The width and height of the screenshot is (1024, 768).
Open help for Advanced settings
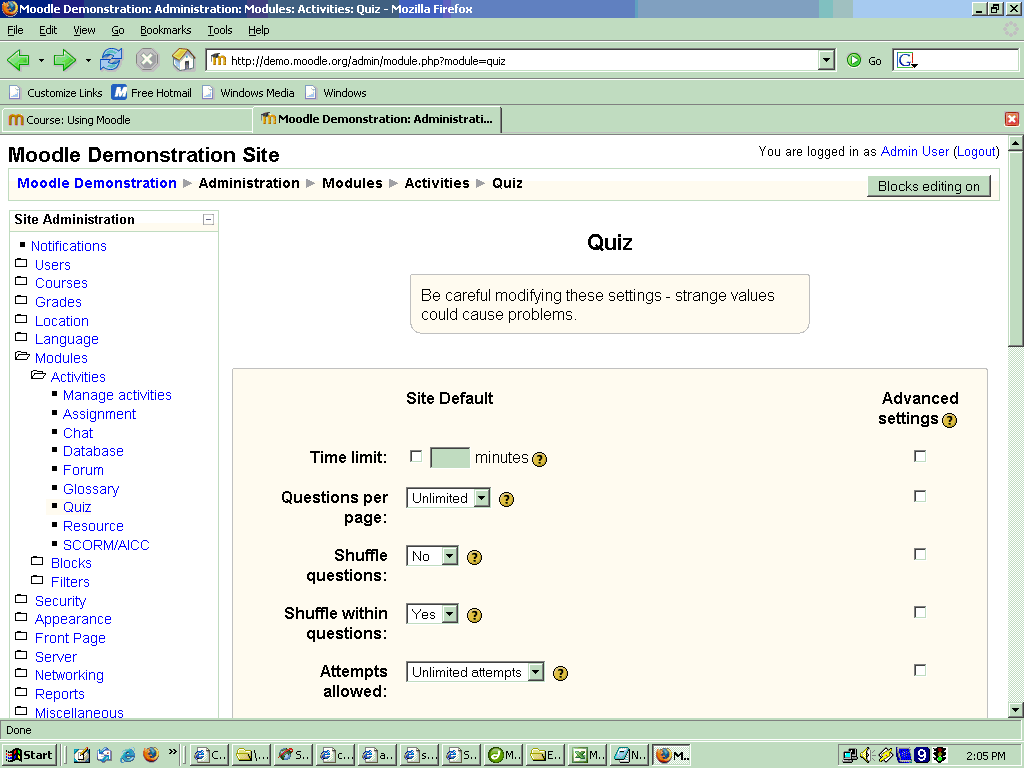point(950,420)
